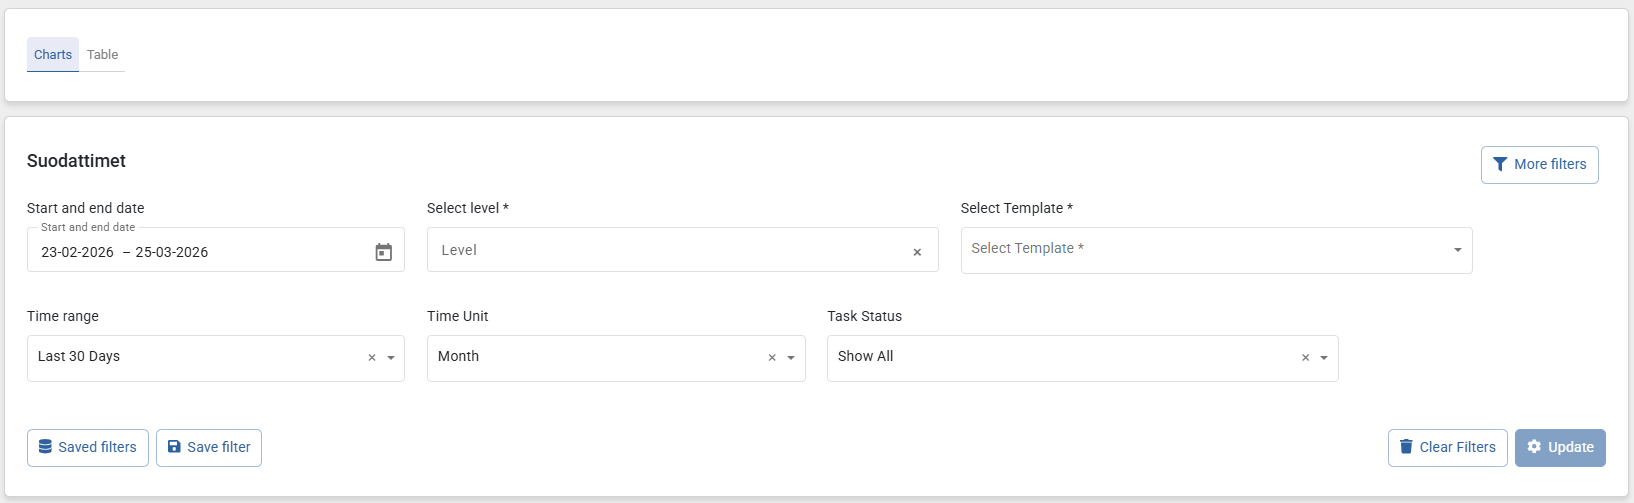This screenshot has height=503, width=1634.
Task: Open the calendar date picker icon
Action: tap(384, 252)
